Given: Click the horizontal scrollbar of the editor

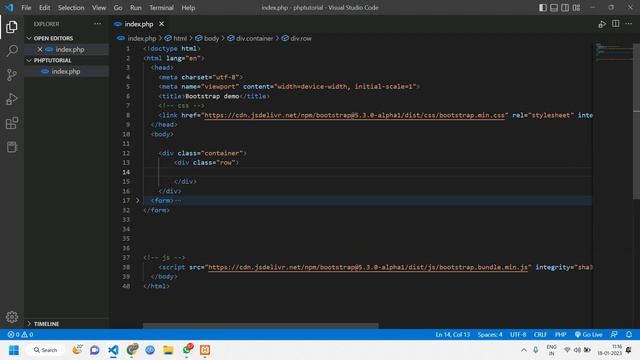Looking at the screenshot, I should (260, 325).
